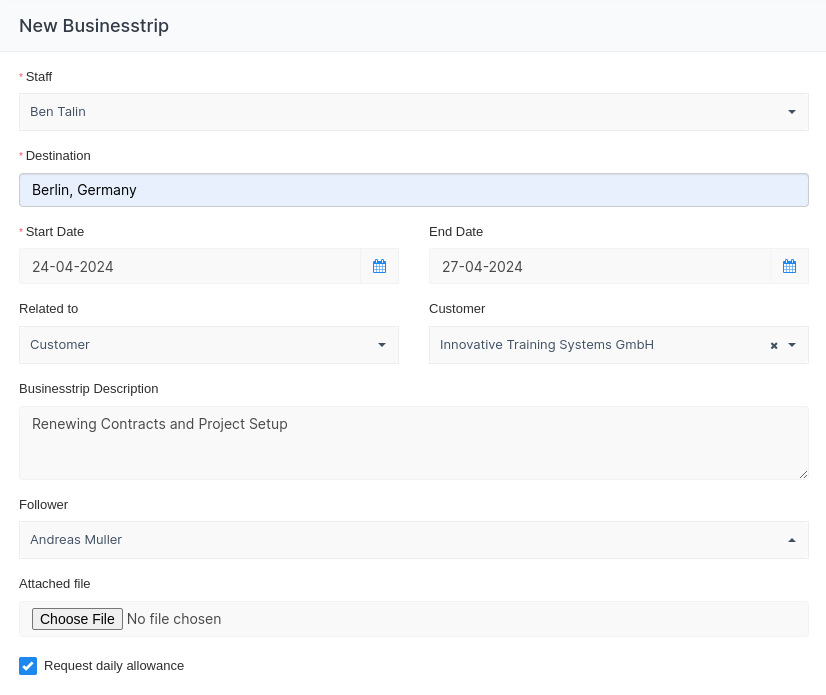The width and height of the screenshot is (826, 695).
Task: Click the 'No file chosen' text
Action: tap(174, 619)
